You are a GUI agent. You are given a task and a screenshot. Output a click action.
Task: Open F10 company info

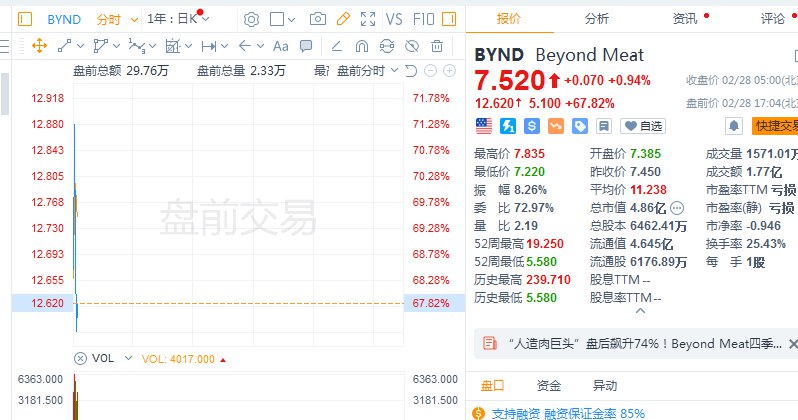point(423,19)
